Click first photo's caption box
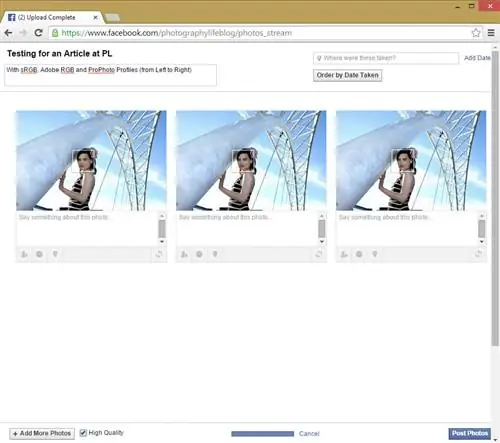This screenshot has width=500, height=443. coord(87,229)
